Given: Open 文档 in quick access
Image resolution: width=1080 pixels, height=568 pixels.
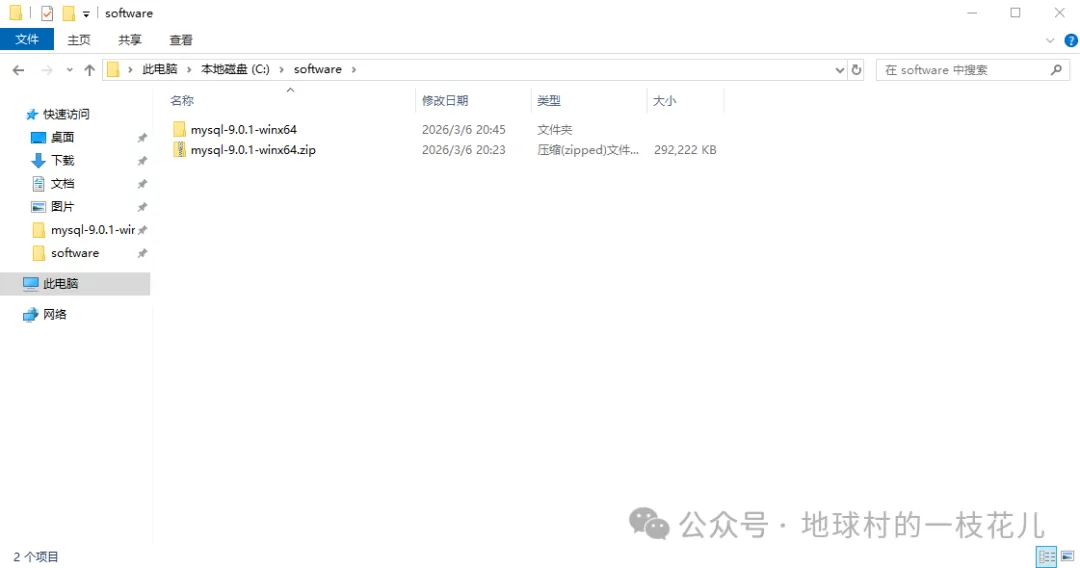Looking at the screenshot, I should pyautogui.click(x=63, y=184).
